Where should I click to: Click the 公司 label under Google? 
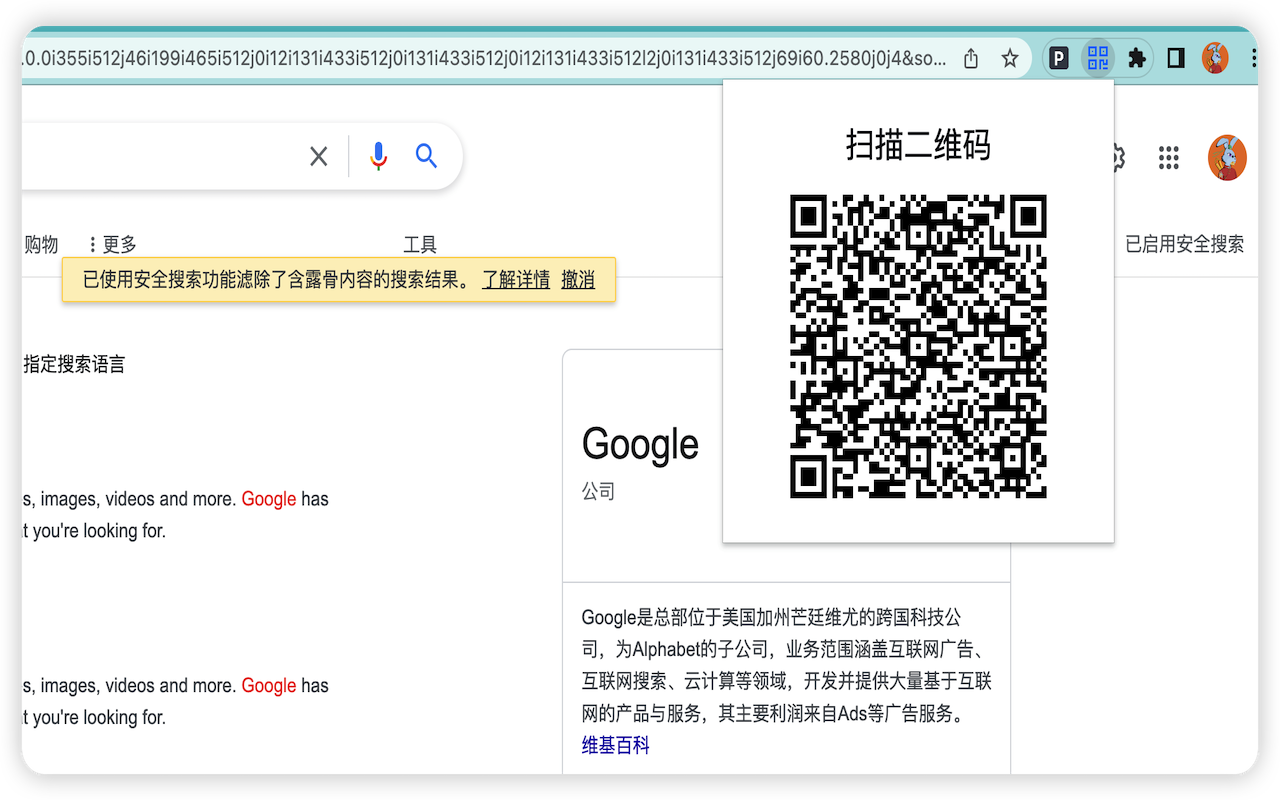click(598, 492)
